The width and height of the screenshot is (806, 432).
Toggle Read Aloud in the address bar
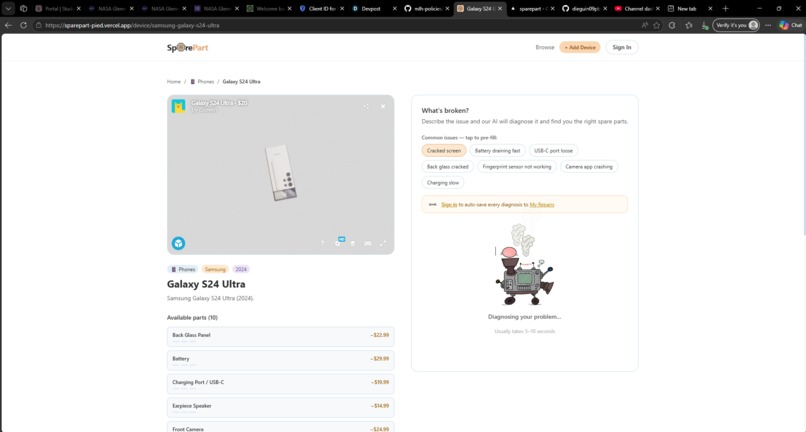645,25
